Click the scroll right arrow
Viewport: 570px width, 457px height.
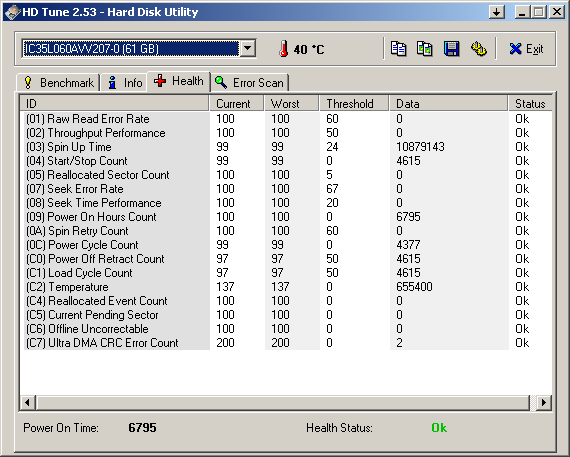[543, 402]
